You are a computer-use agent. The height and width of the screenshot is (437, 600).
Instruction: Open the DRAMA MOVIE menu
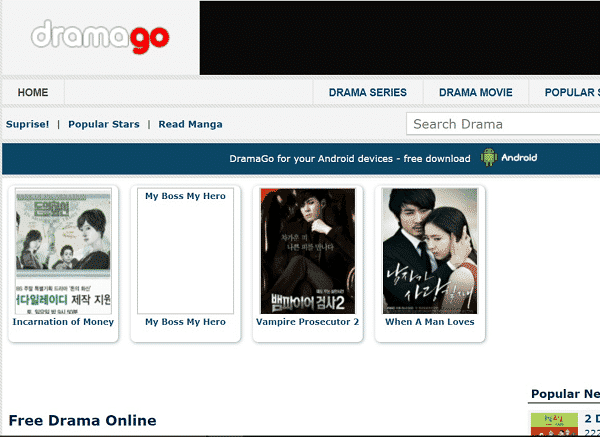point(476,92)
